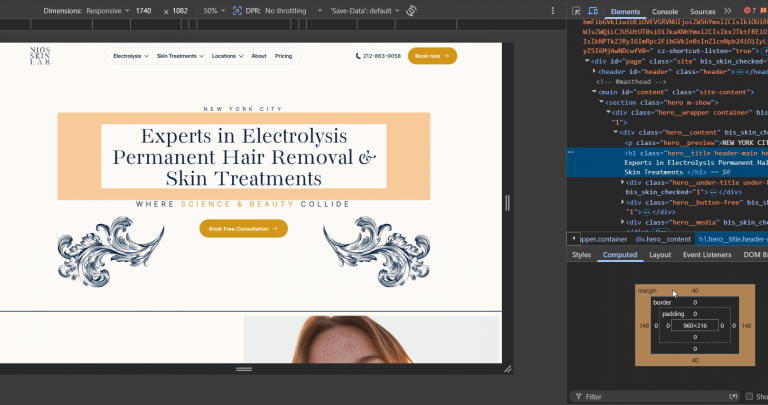
Task: Open the device toolbar three-dot menu
Action: (x=553, y=11)
